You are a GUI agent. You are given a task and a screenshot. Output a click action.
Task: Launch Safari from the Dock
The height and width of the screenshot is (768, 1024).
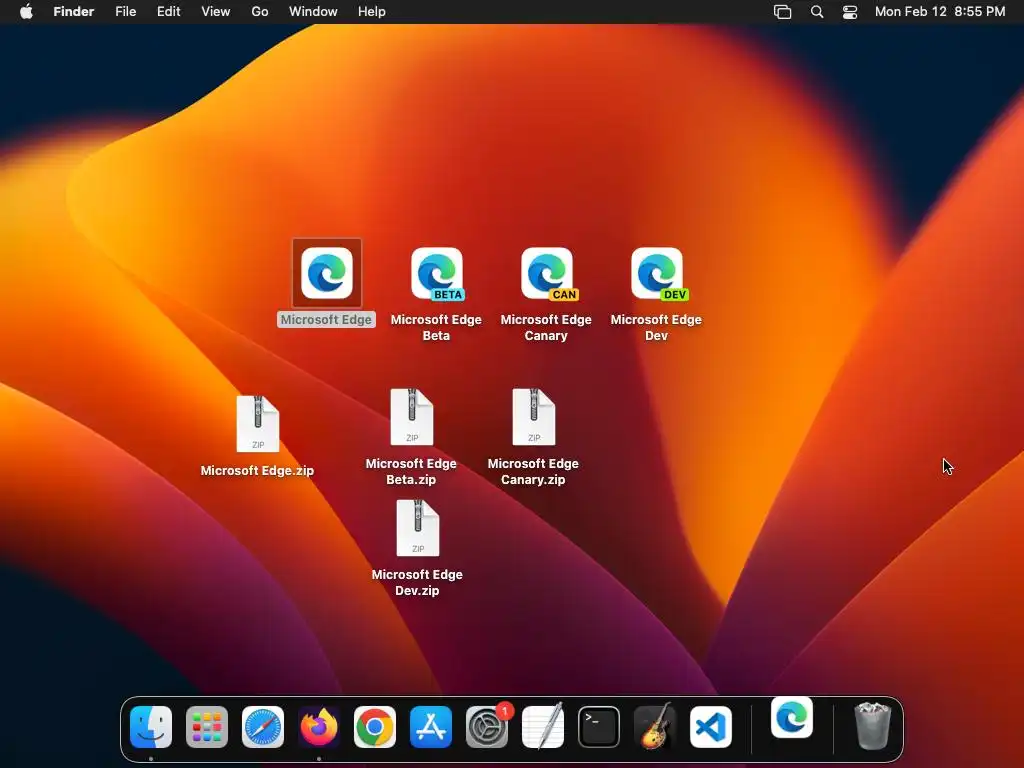tap(263, 727)
